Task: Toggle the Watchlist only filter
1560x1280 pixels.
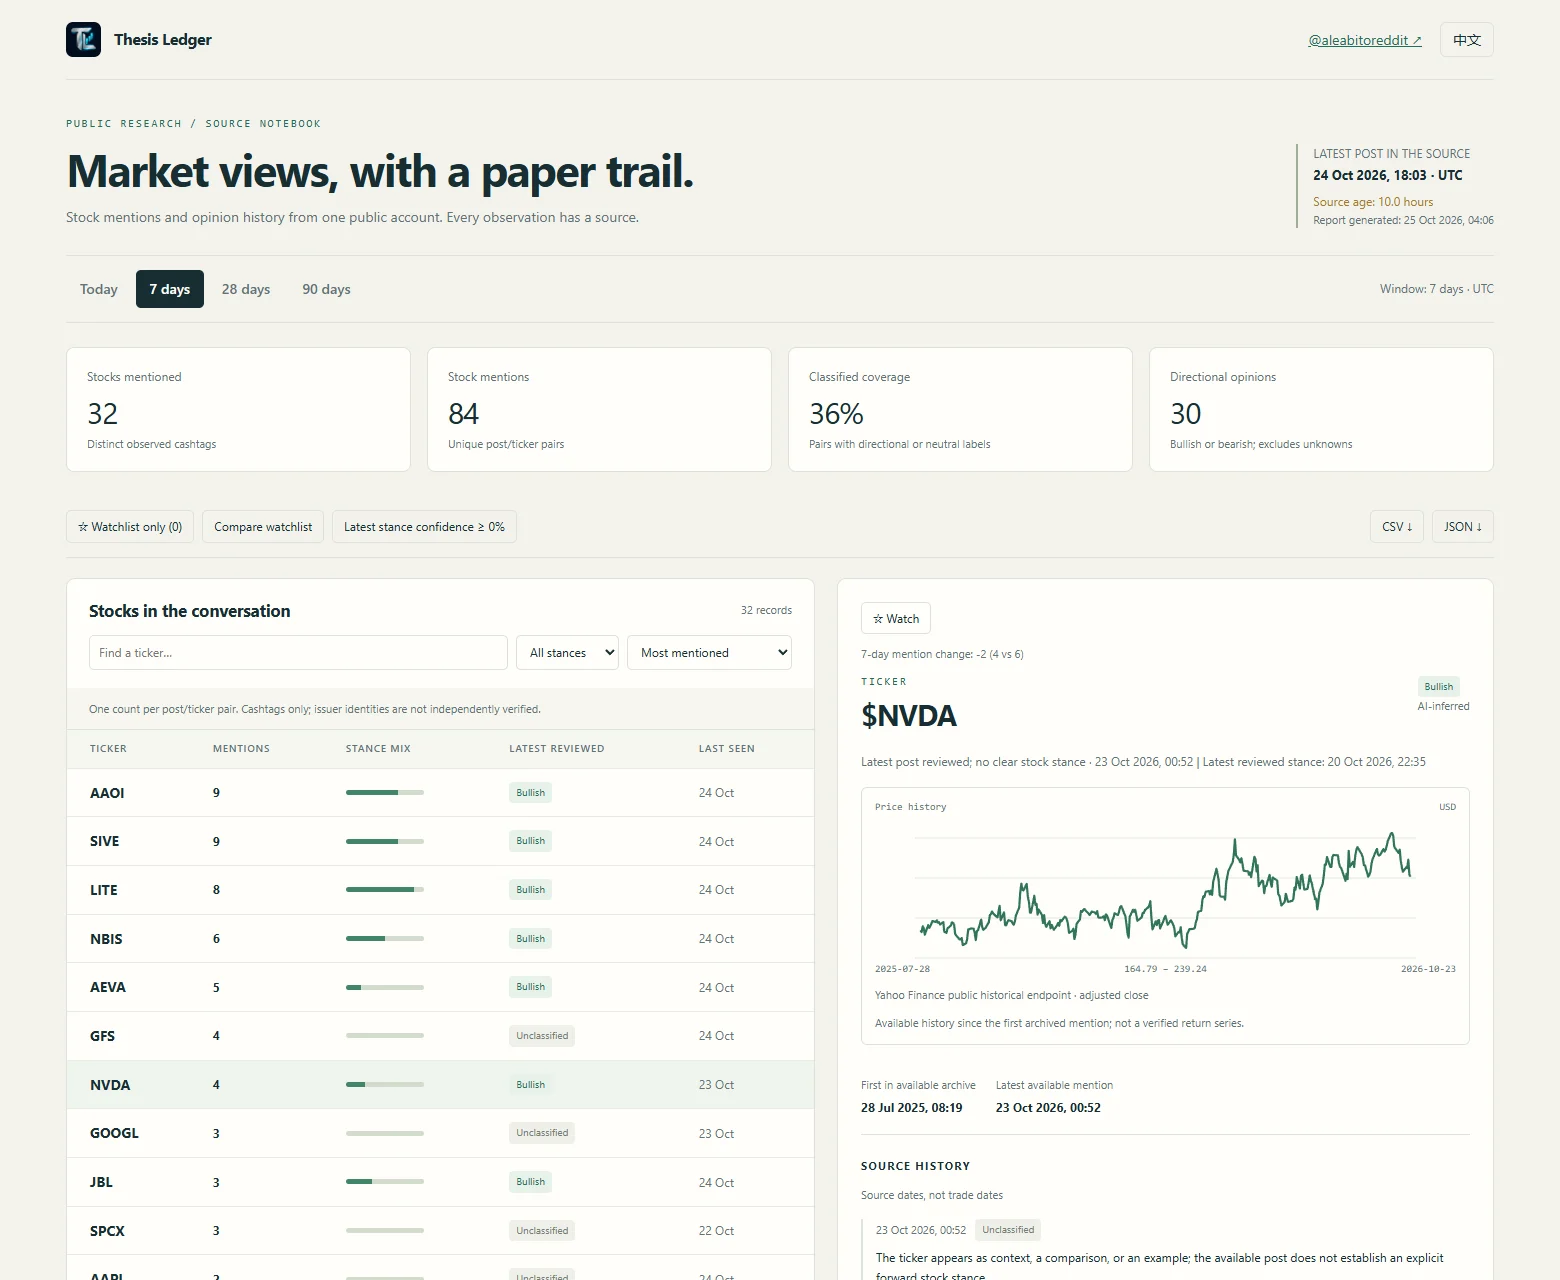Action: (x=130, y=527)
